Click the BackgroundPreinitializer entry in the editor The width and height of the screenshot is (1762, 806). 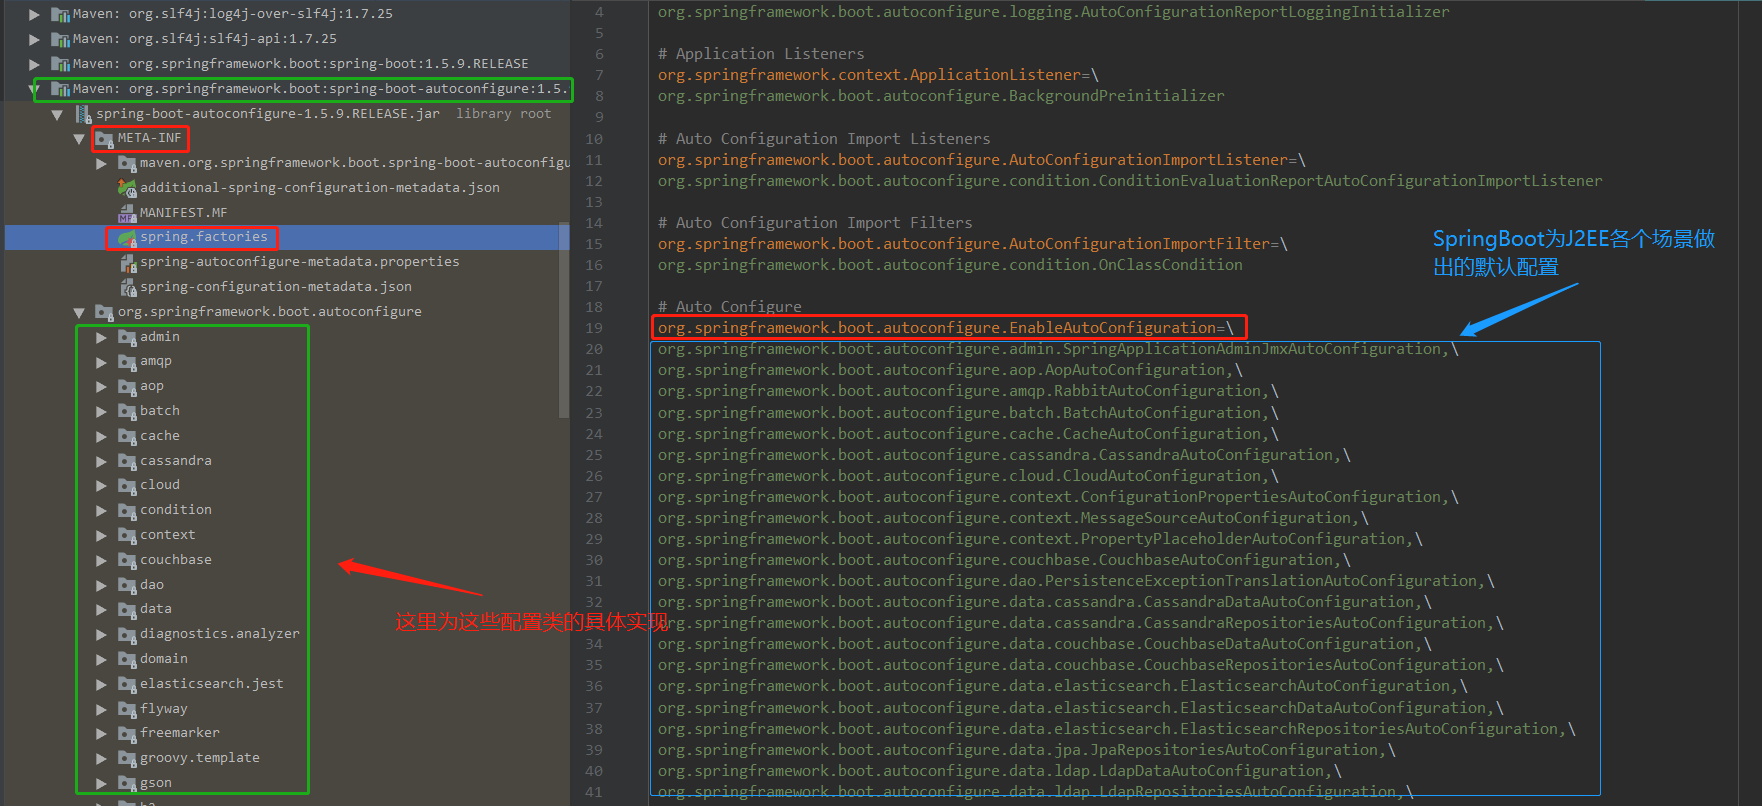941,96
